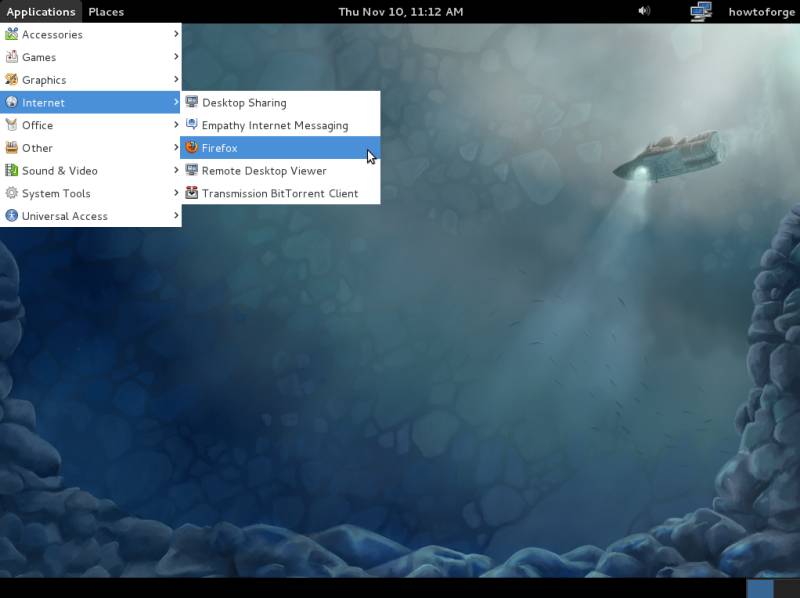Viewport: 800px width, 598px height.
Task: Choose Empathy Internet Messaging entry
Action: [x=280, y=125]
